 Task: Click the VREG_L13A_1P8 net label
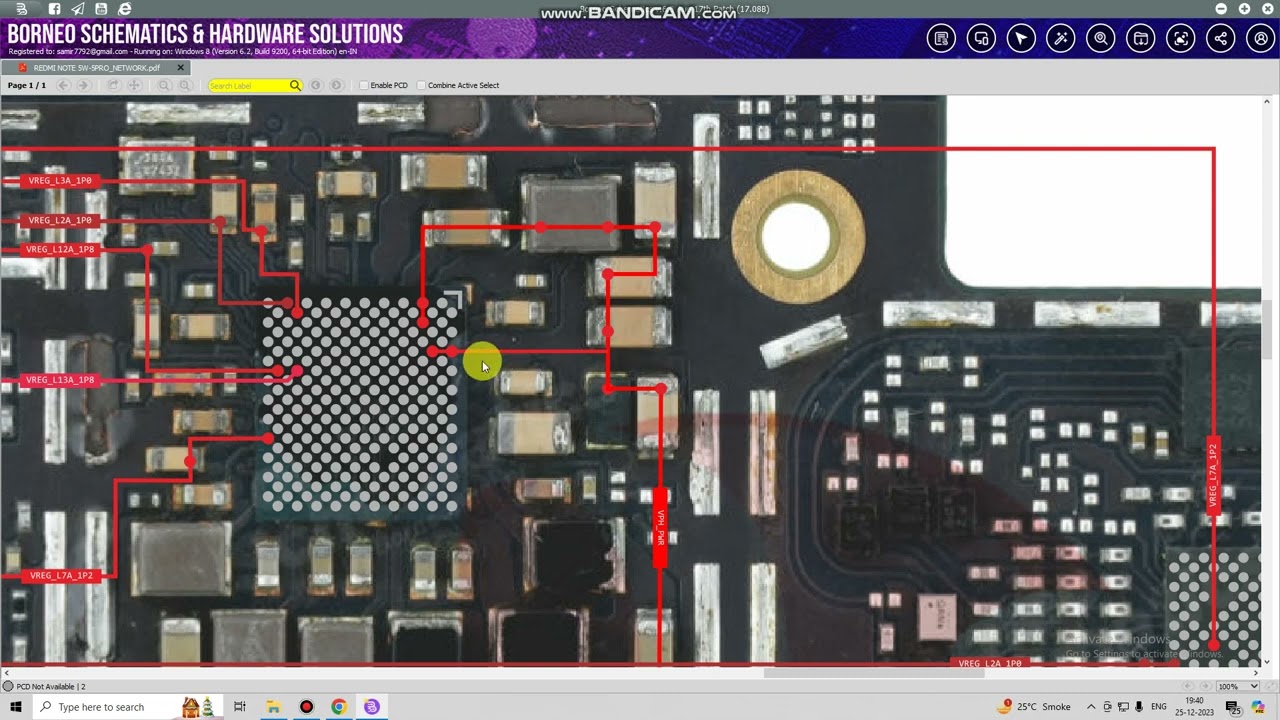point(60,380)
